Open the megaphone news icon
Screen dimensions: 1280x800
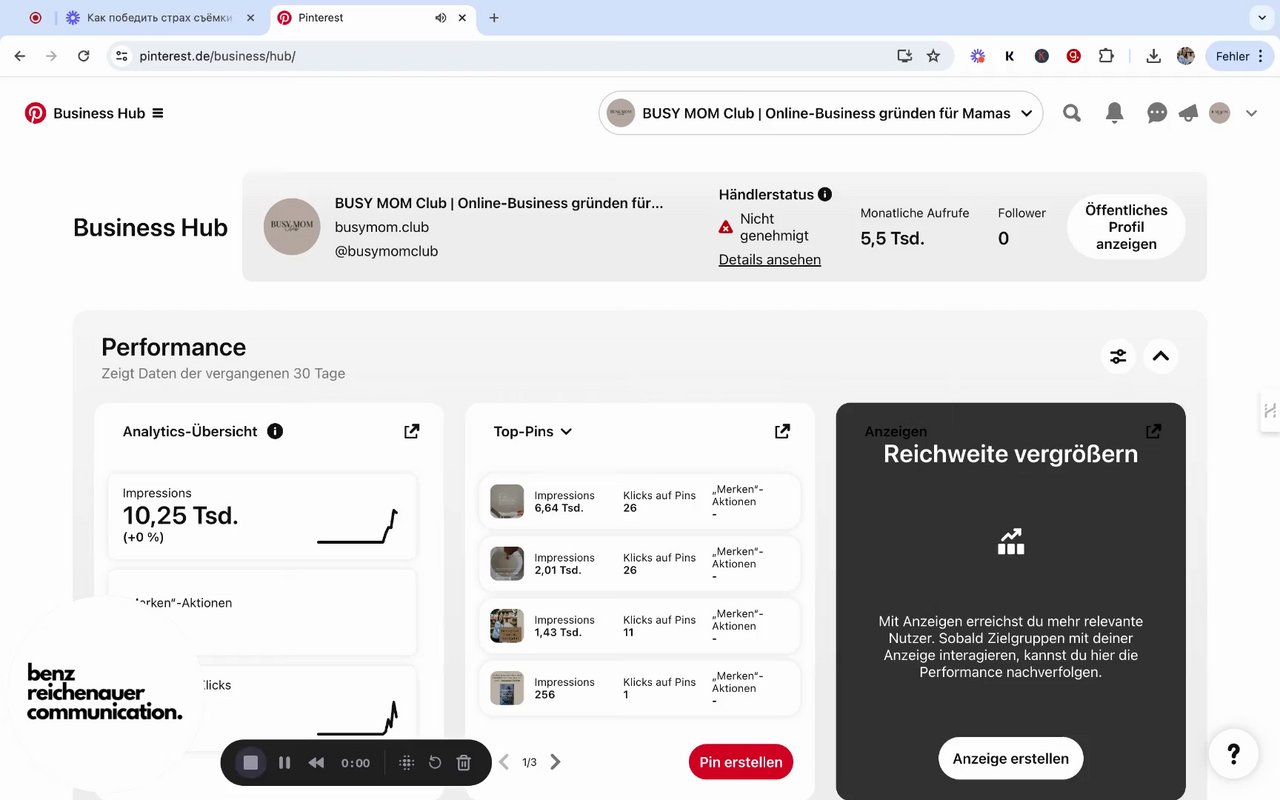tap(1188, 113)
